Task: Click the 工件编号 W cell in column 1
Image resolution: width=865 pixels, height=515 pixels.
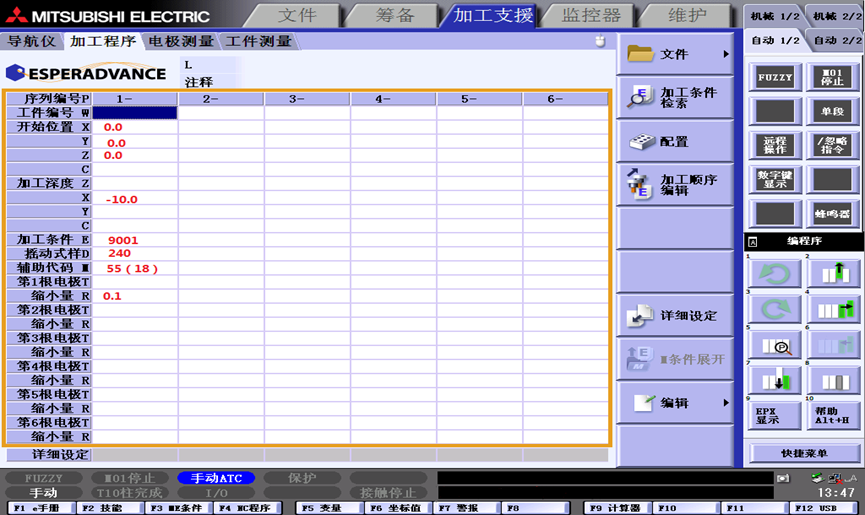Action: pos(134,113)
